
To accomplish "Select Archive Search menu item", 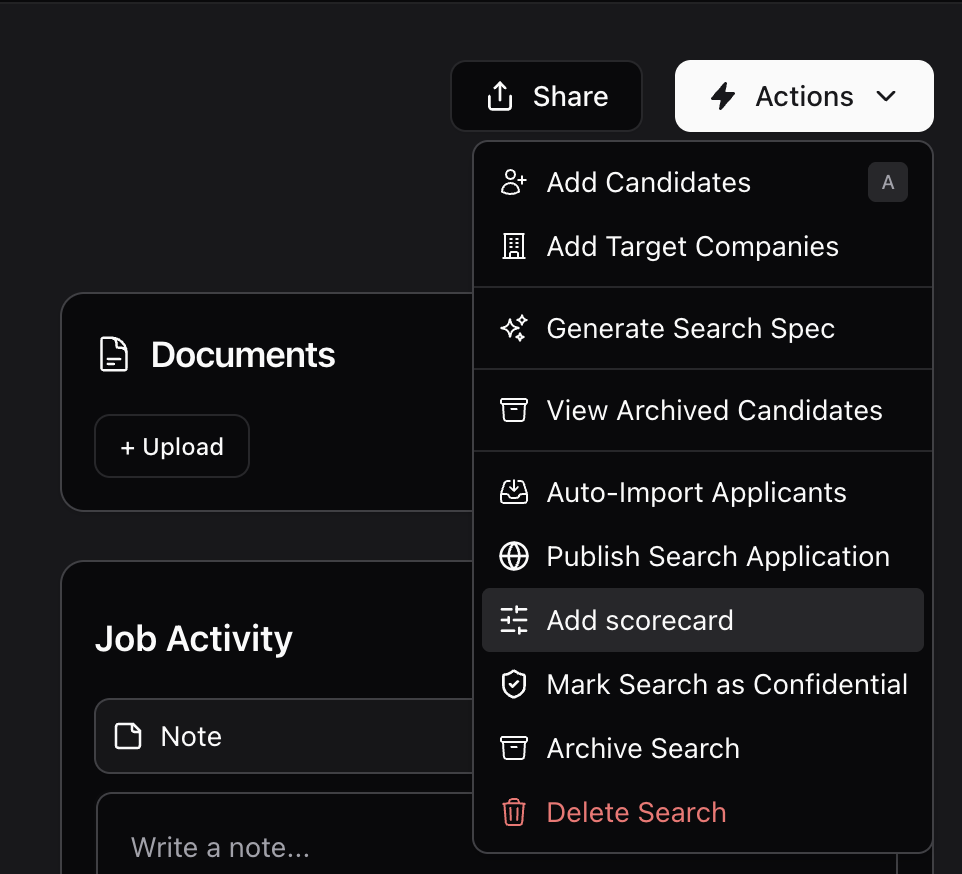I will tap(702, 748).
